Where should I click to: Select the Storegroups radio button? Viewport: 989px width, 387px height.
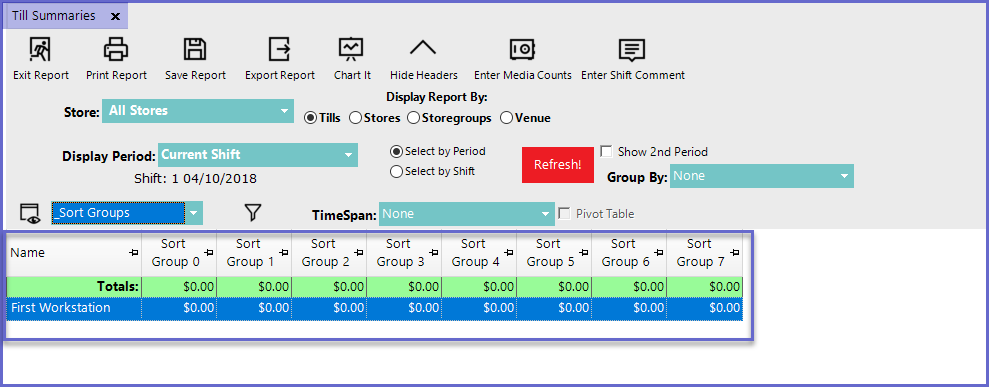click(x=414, y=118)
